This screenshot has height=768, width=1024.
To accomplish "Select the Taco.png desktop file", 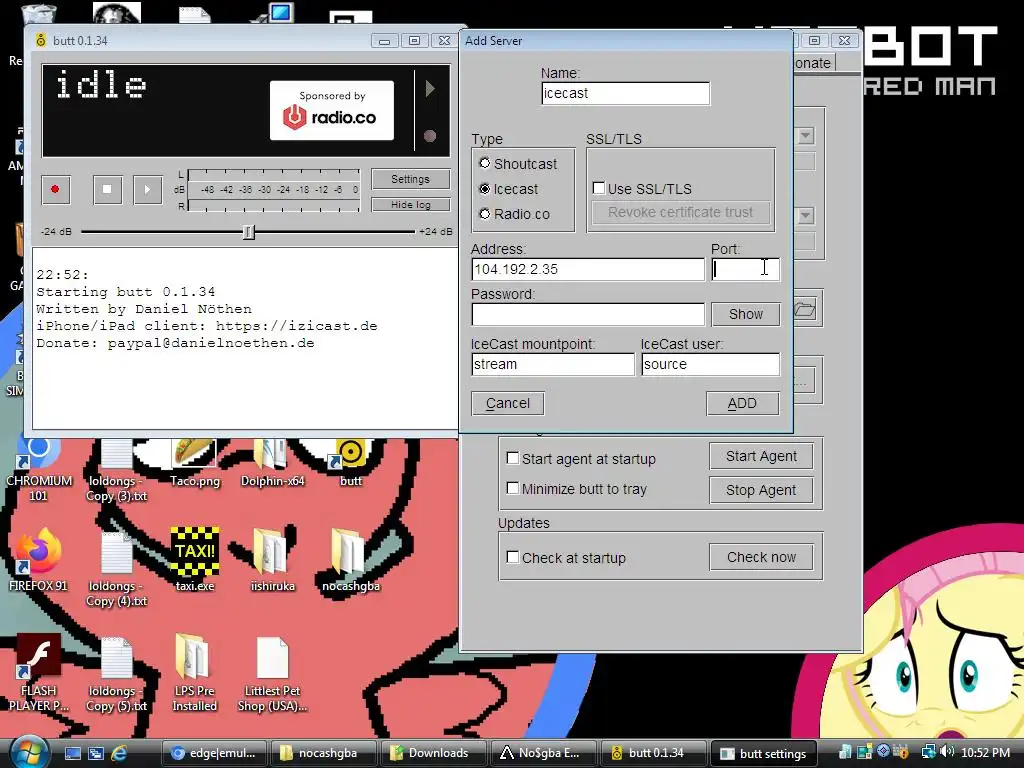I will point(194,464).
